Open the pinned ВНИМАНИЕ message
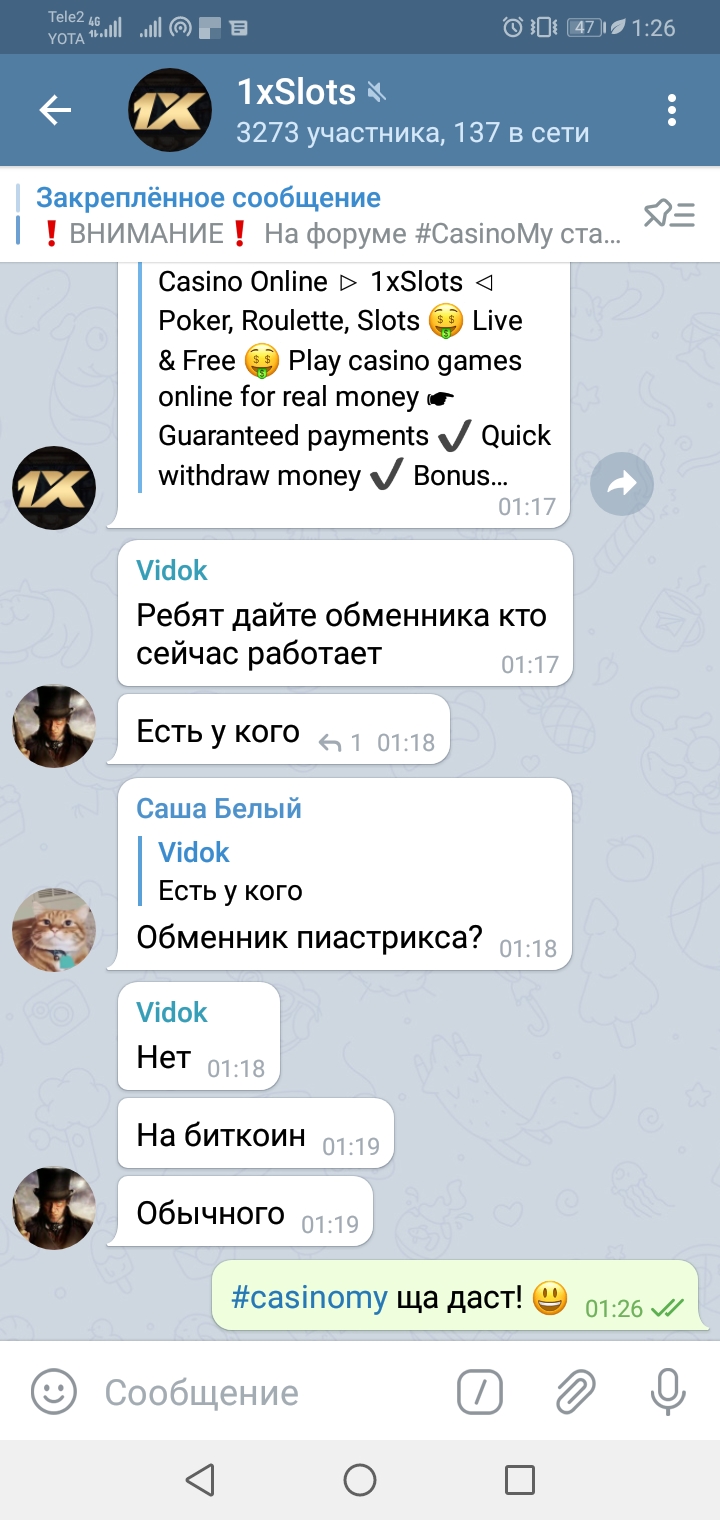This screenshot has width=720, height=1520. pos(328,216)
